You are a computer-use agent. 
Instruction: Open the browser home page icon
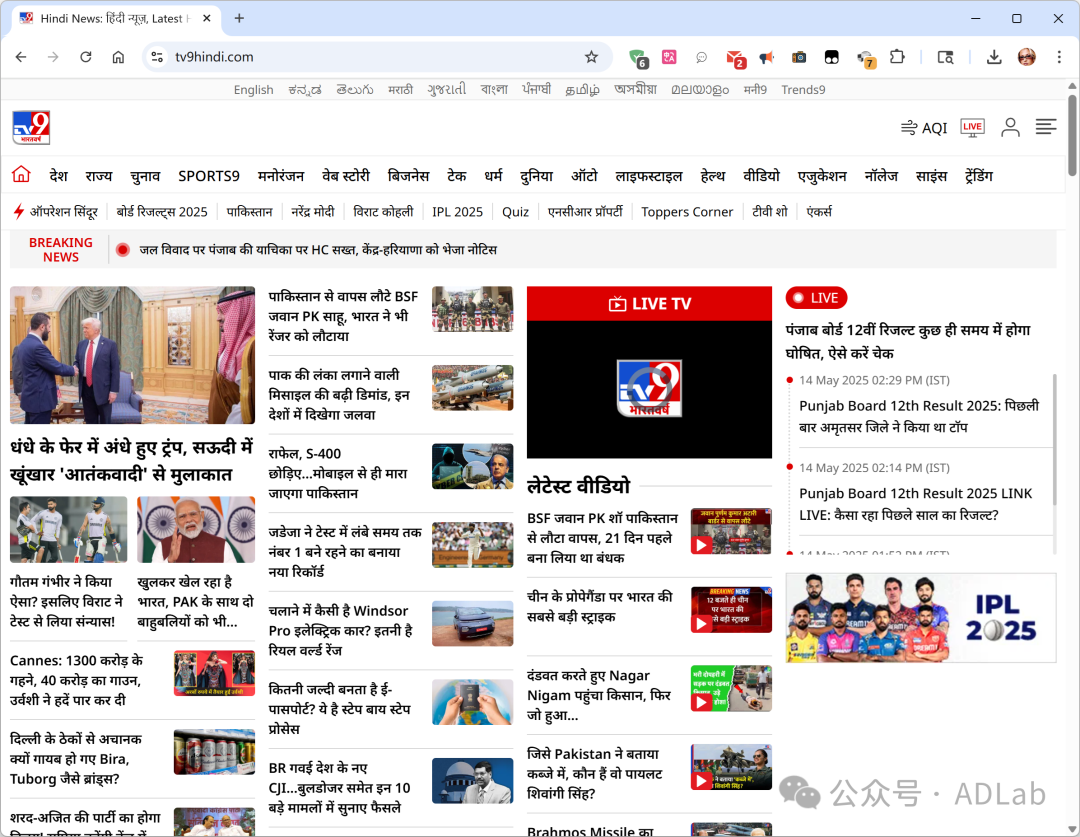pos(118,57)
